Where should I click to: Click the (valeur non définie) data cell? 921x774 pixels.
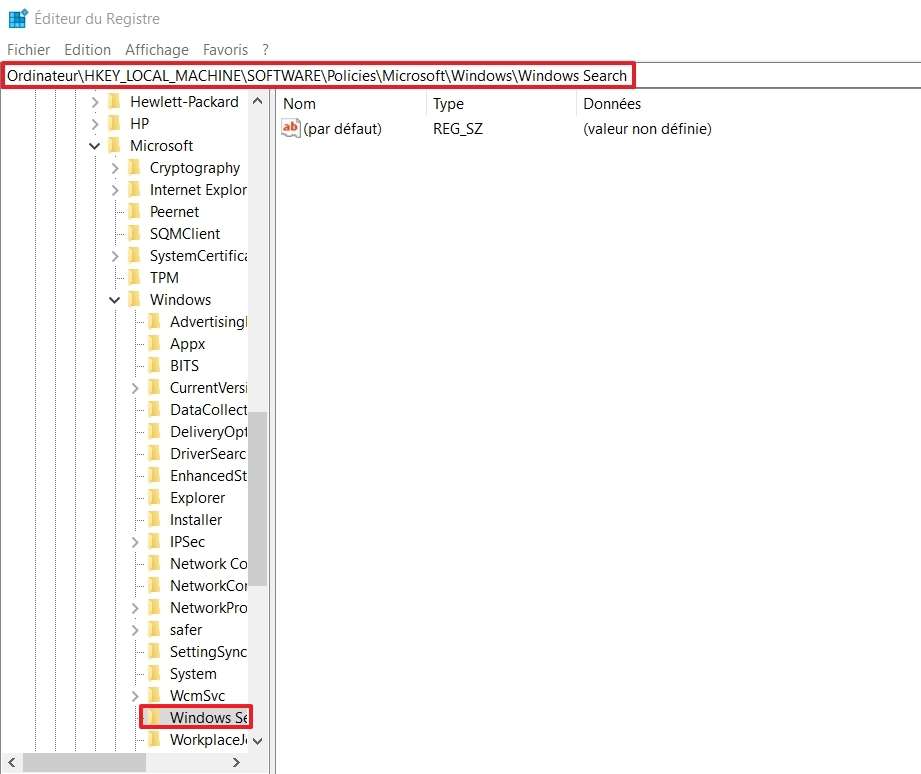pos(647,129)
